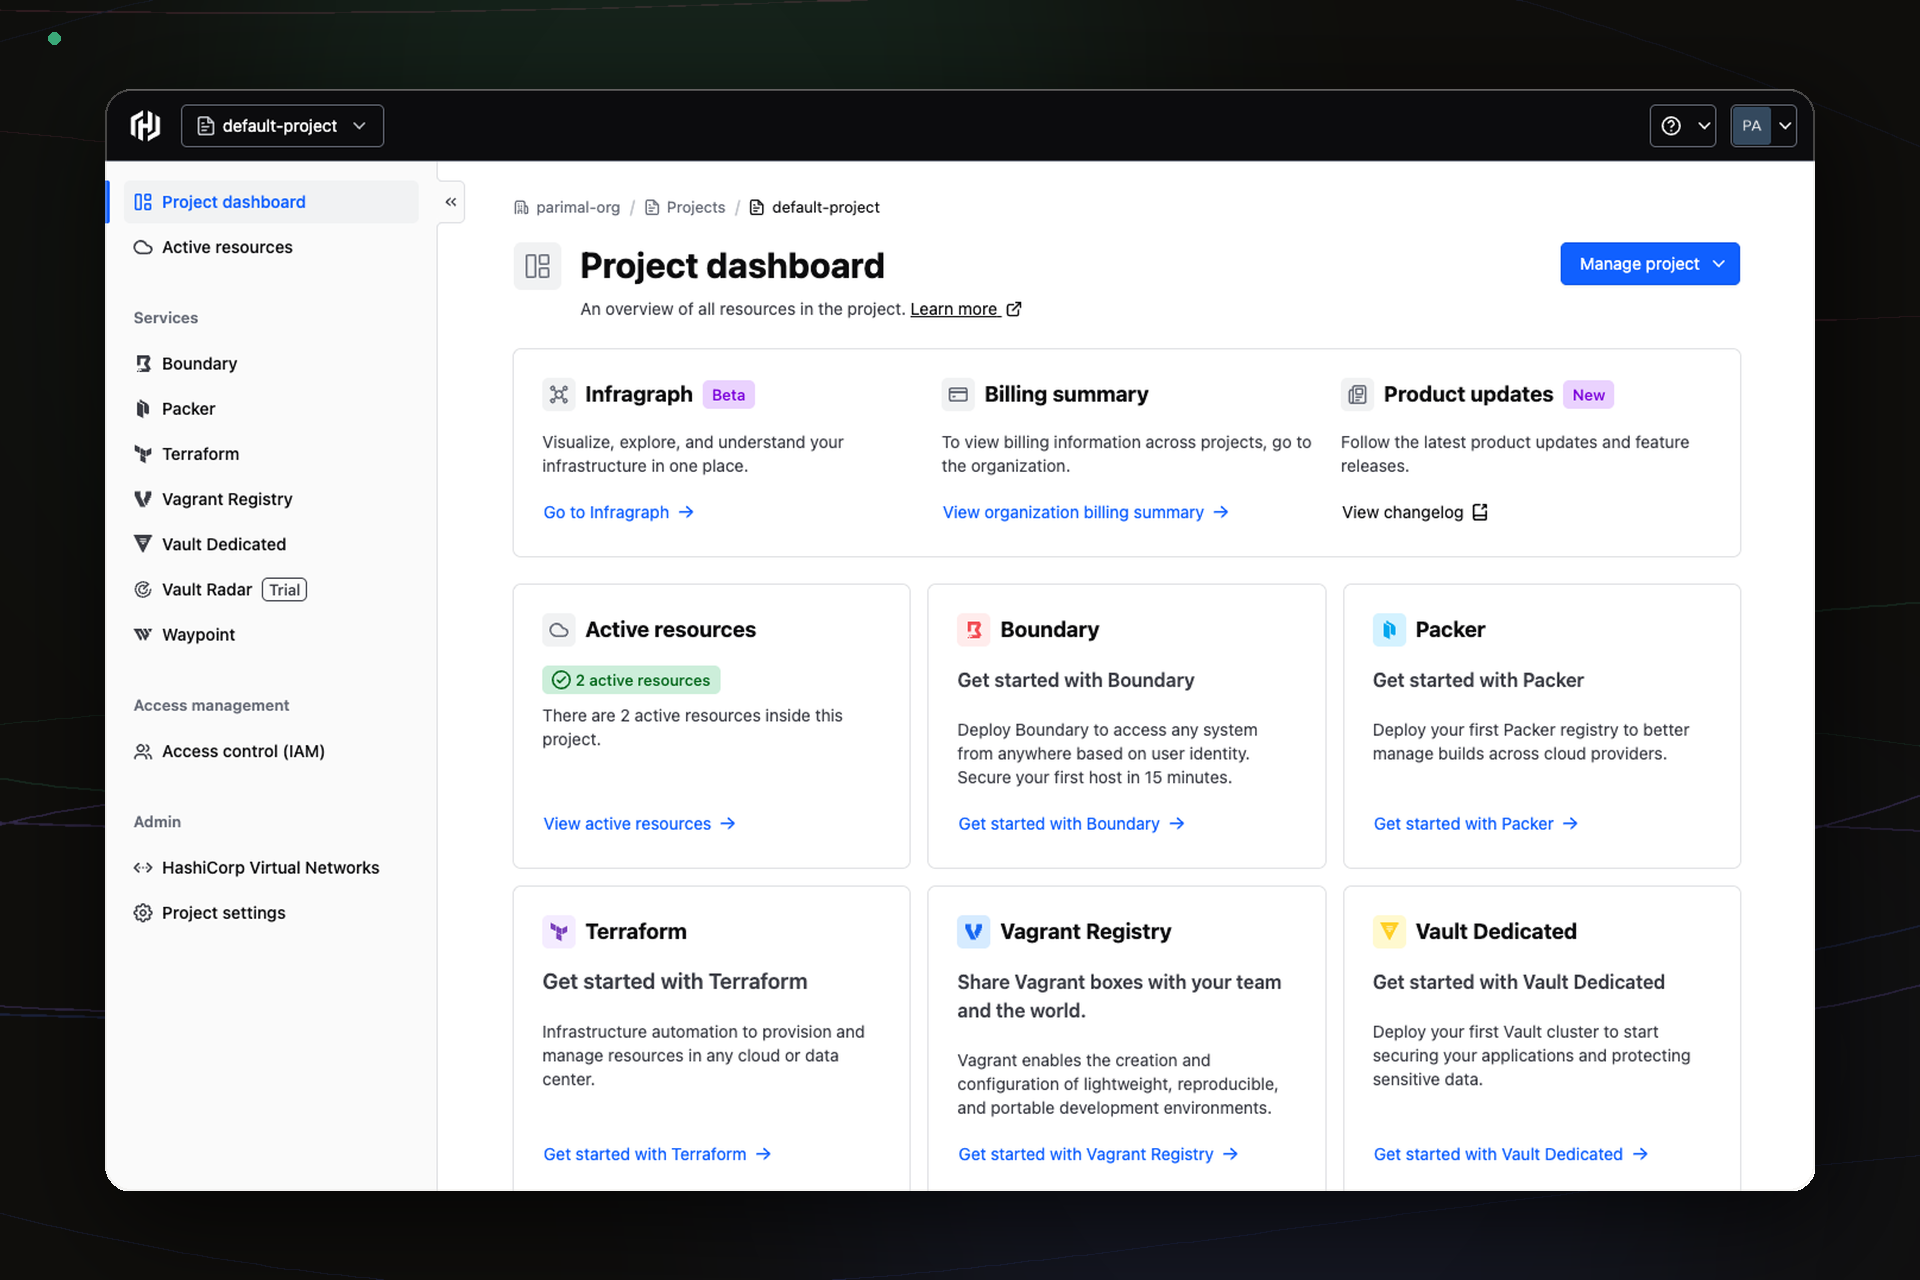Open the Learn more link

click(965, 309)
